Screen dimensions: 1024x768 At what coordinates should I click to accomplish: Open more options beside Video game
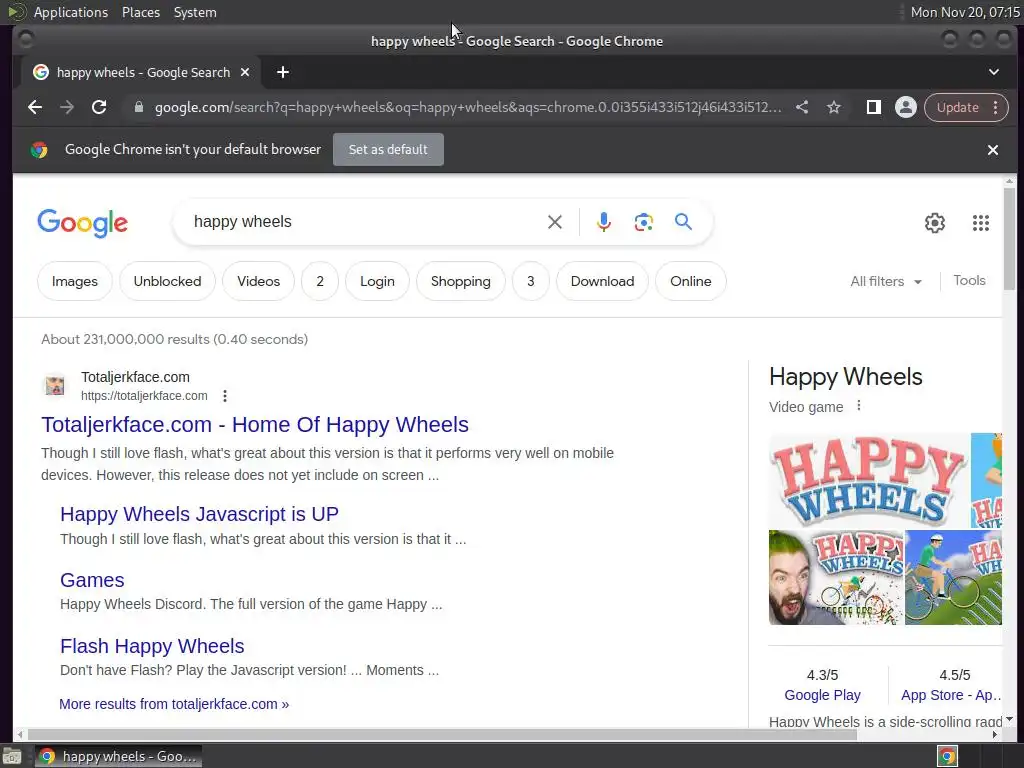pyautogui.click(x=859, y=406)
